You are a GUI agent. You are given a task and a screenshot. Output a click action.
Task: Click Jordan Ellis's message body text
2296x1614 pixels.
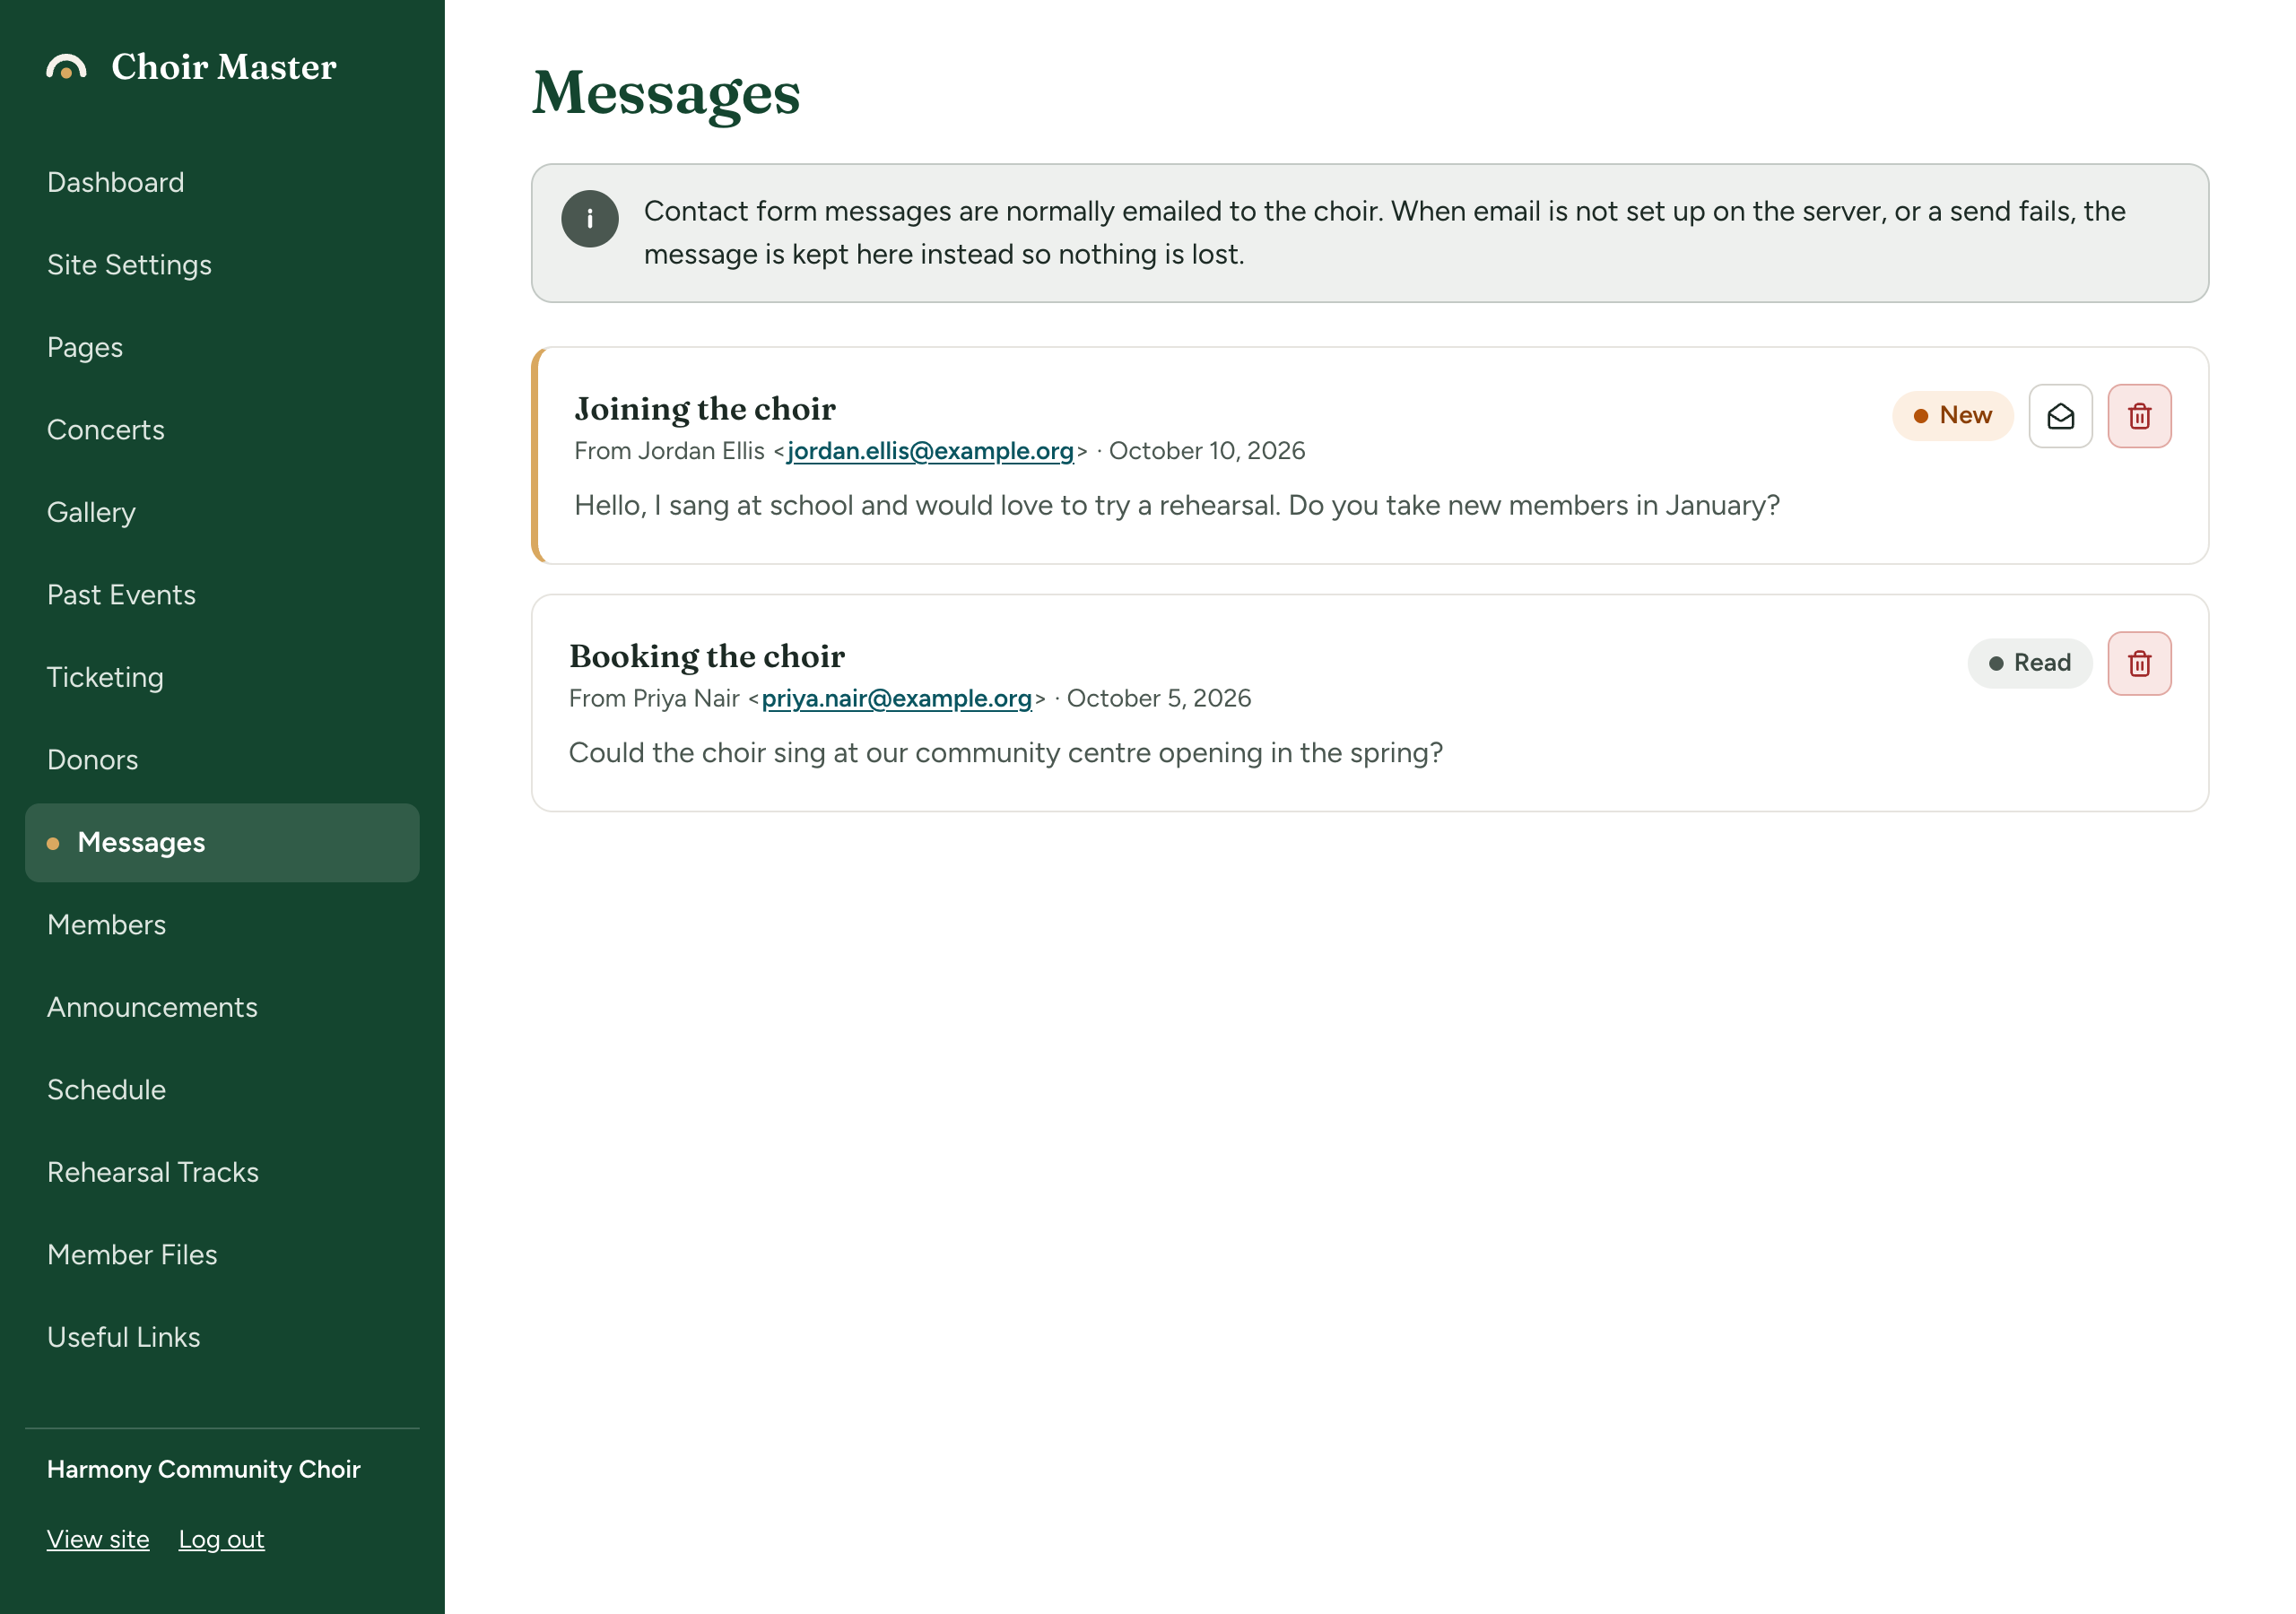pyautogui.click(x=1177, y=506)
